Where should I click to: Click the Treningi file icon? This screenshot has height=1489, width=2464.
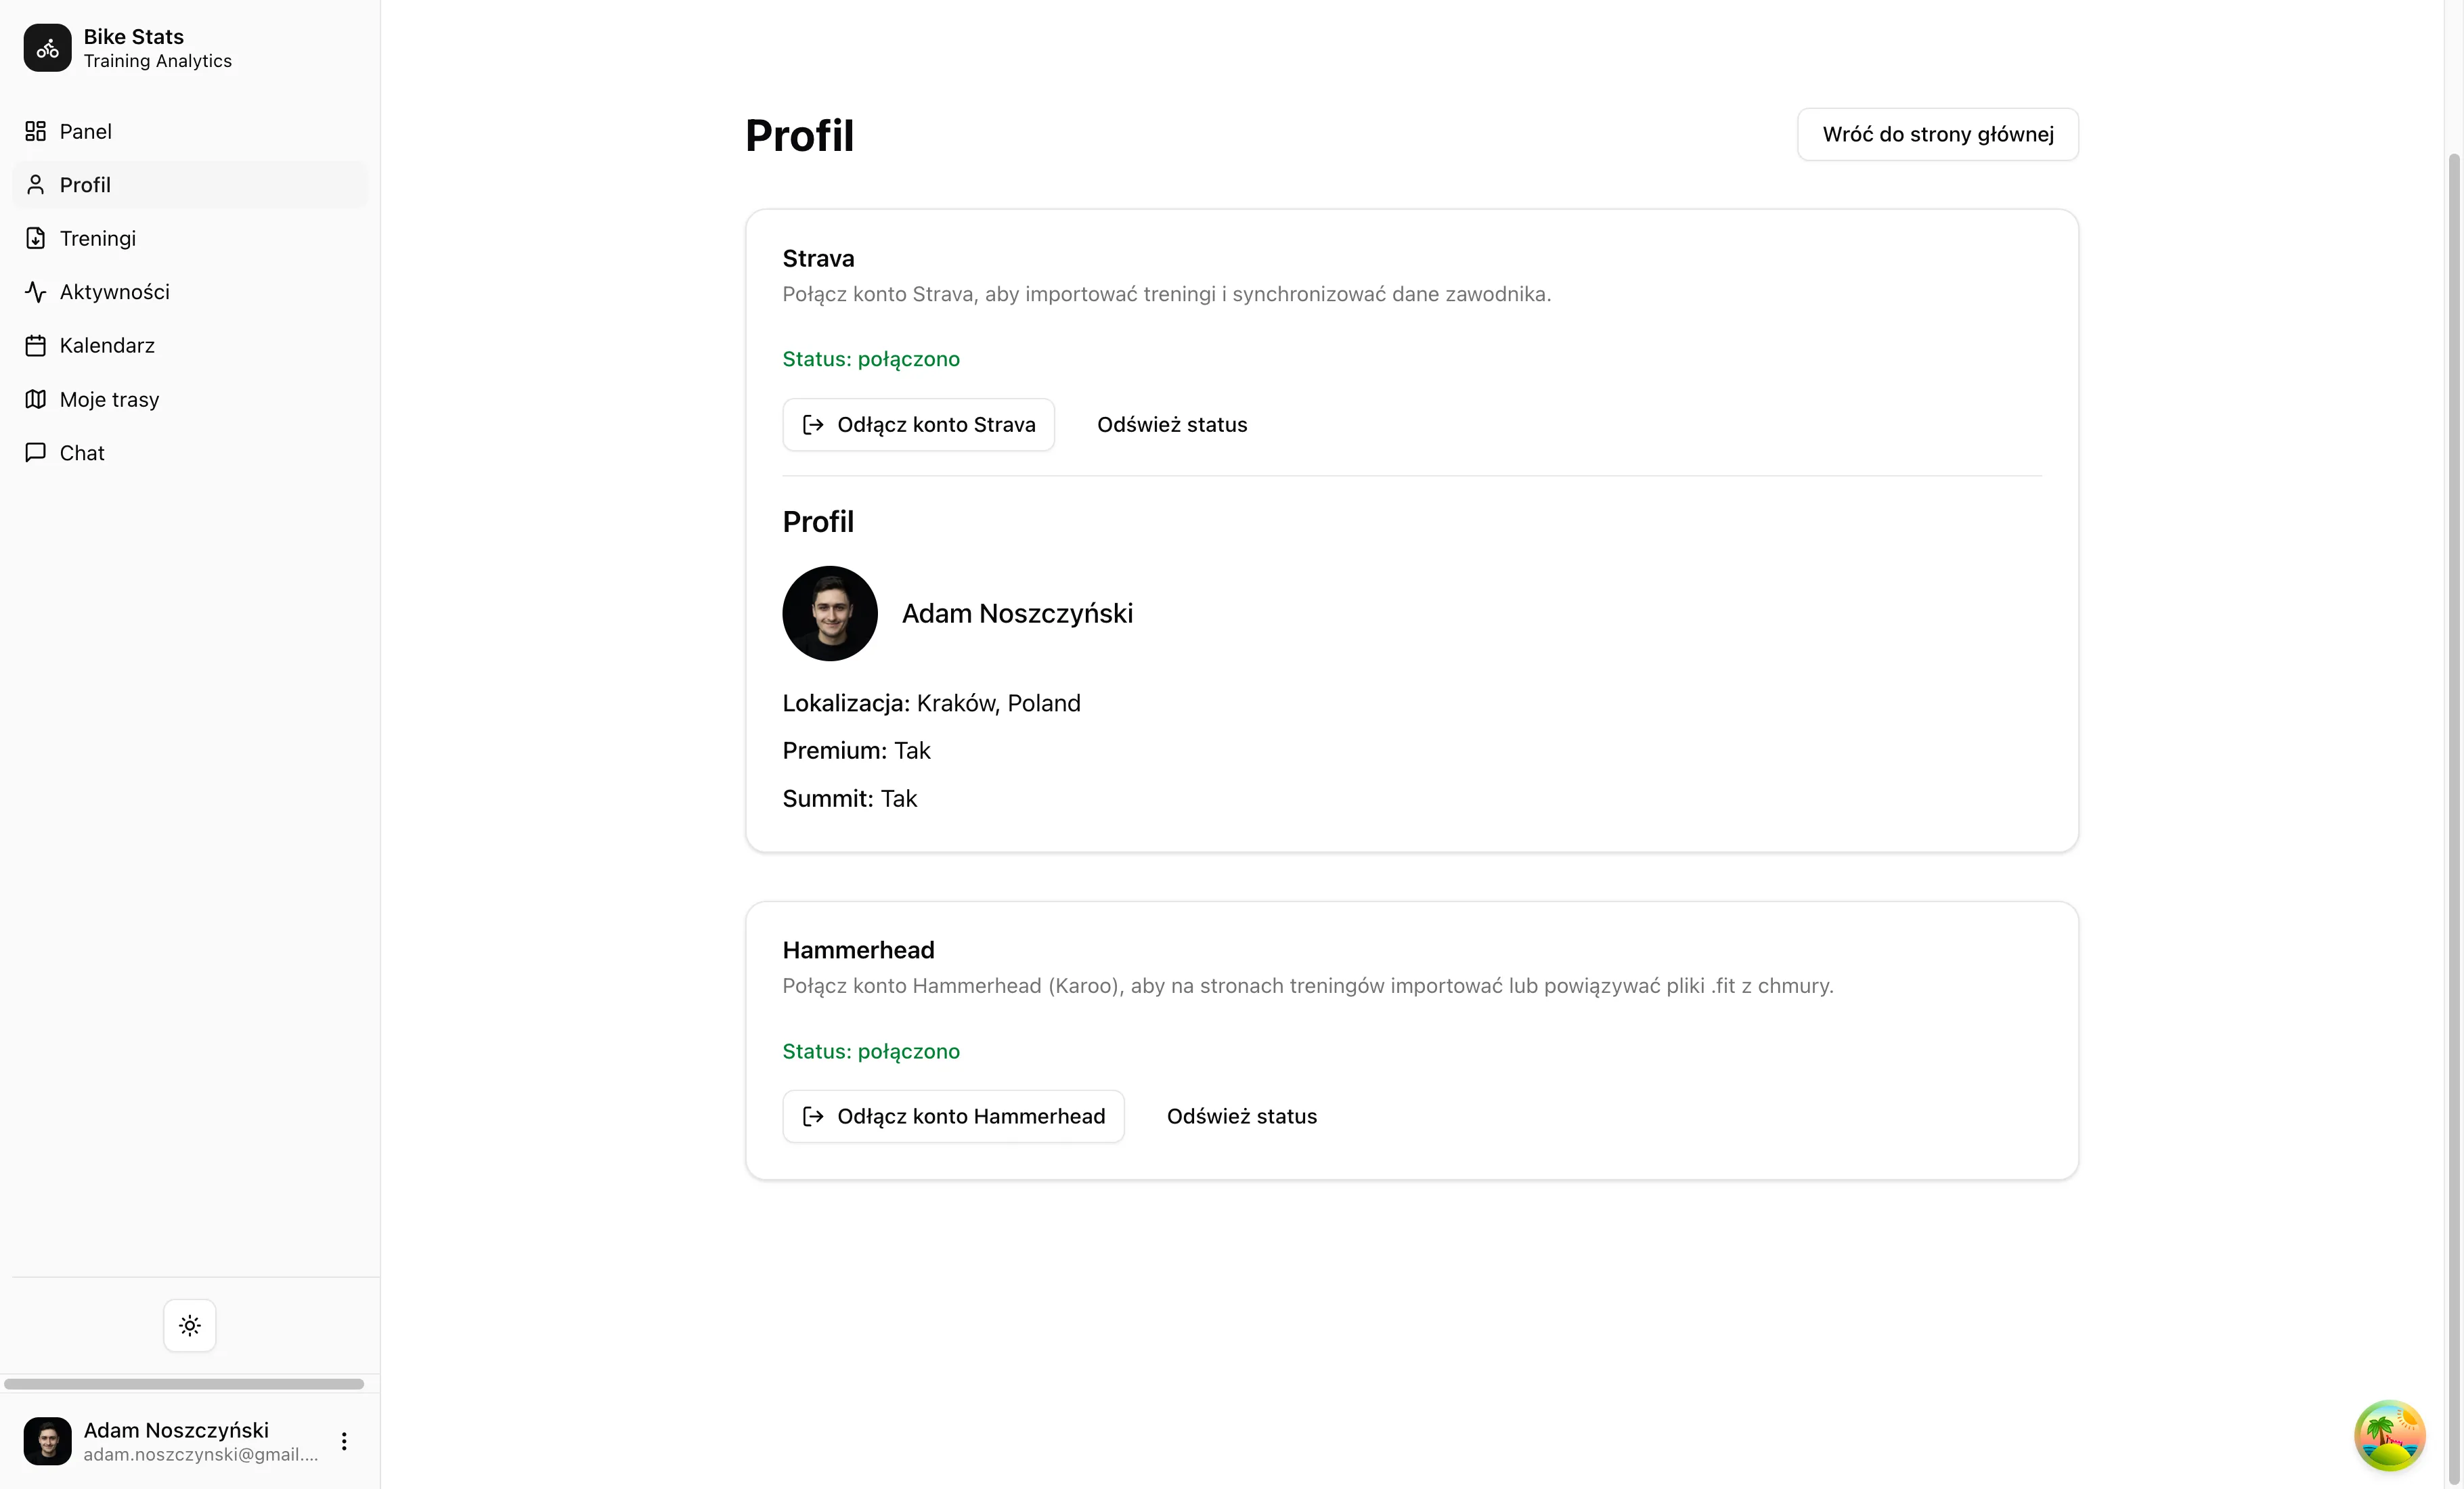[36, 238]
